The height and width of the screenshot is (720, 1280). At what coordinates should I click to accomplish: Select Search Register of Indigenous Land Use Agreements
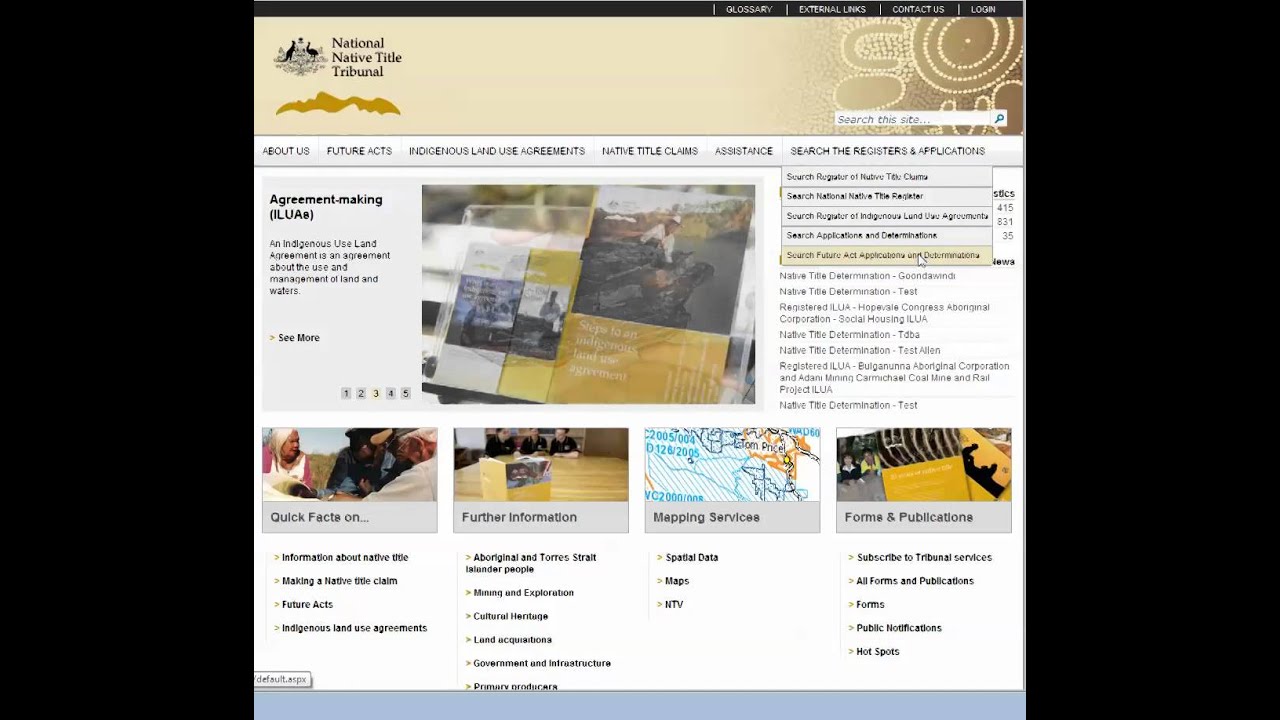tap(886, 216)
